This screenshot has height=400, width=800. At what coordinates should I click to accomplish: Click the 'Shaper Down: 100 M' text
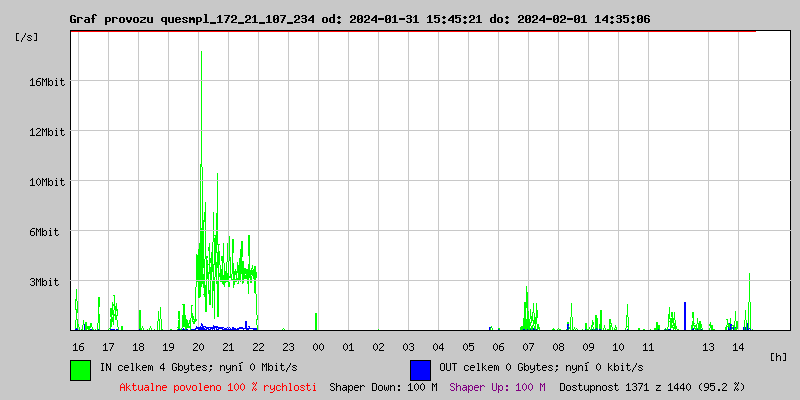click(383, 387)
